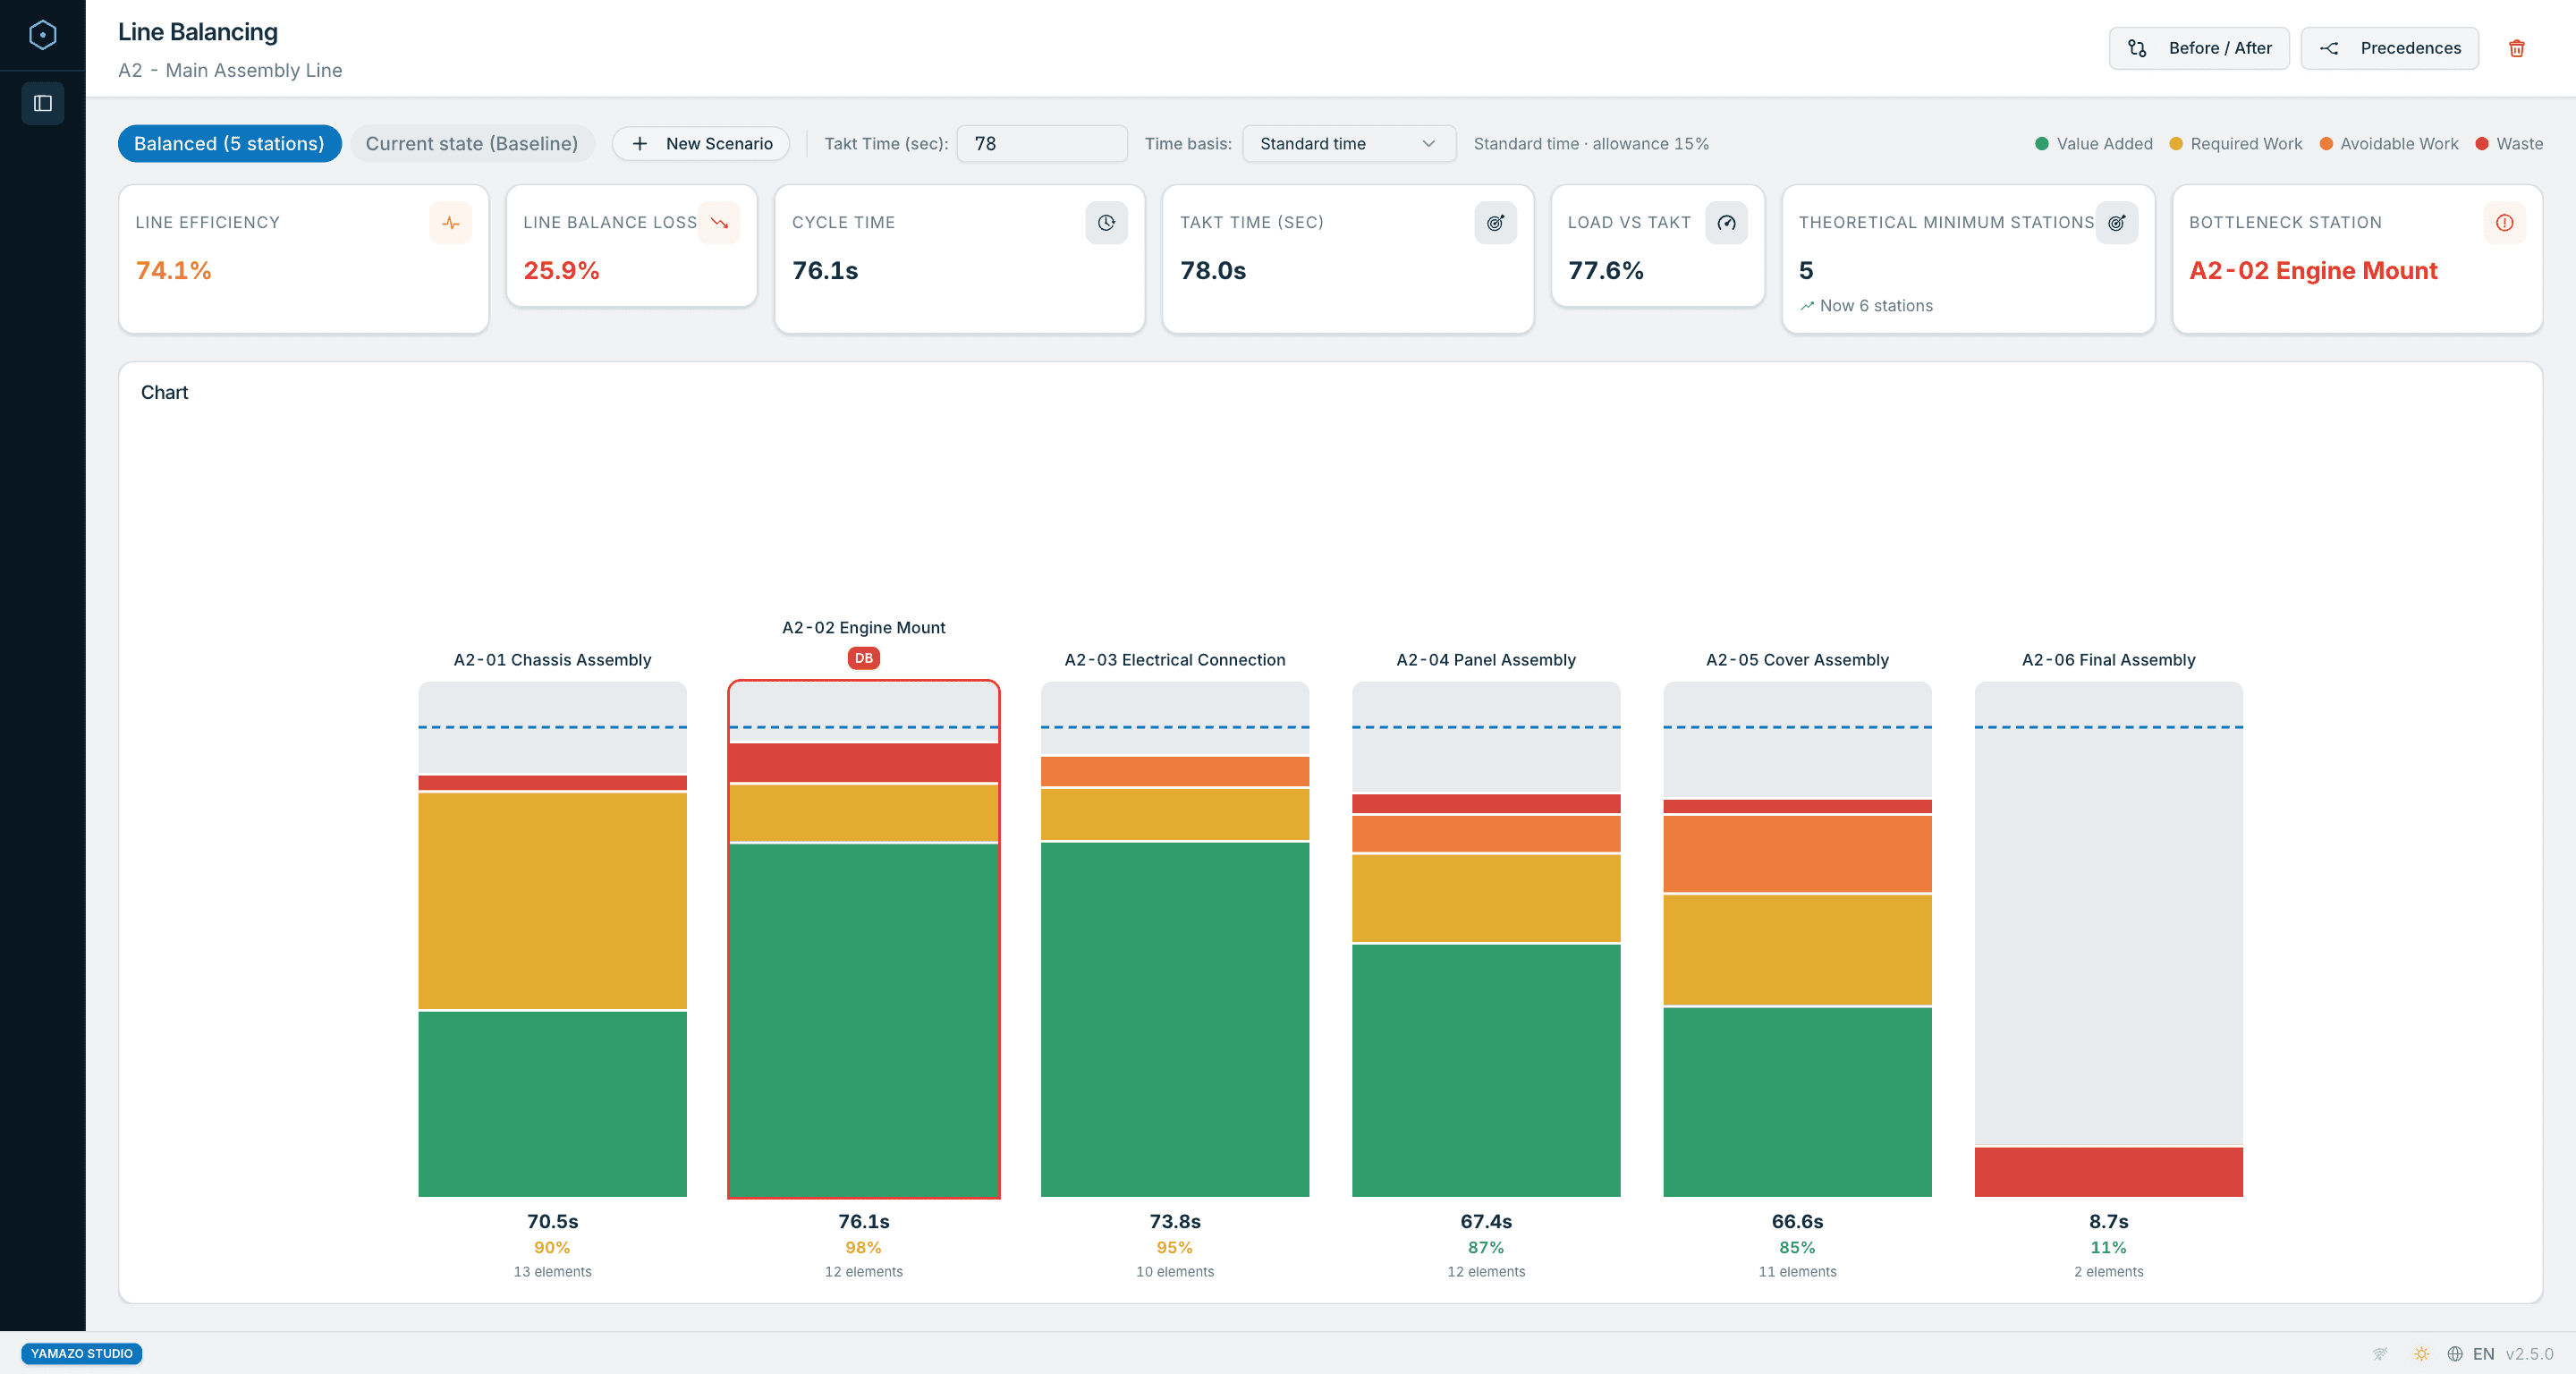The width and height of the screenshot is (2576, 1374).
Task: Toggle Required Work legend item
Action: 2235,143
